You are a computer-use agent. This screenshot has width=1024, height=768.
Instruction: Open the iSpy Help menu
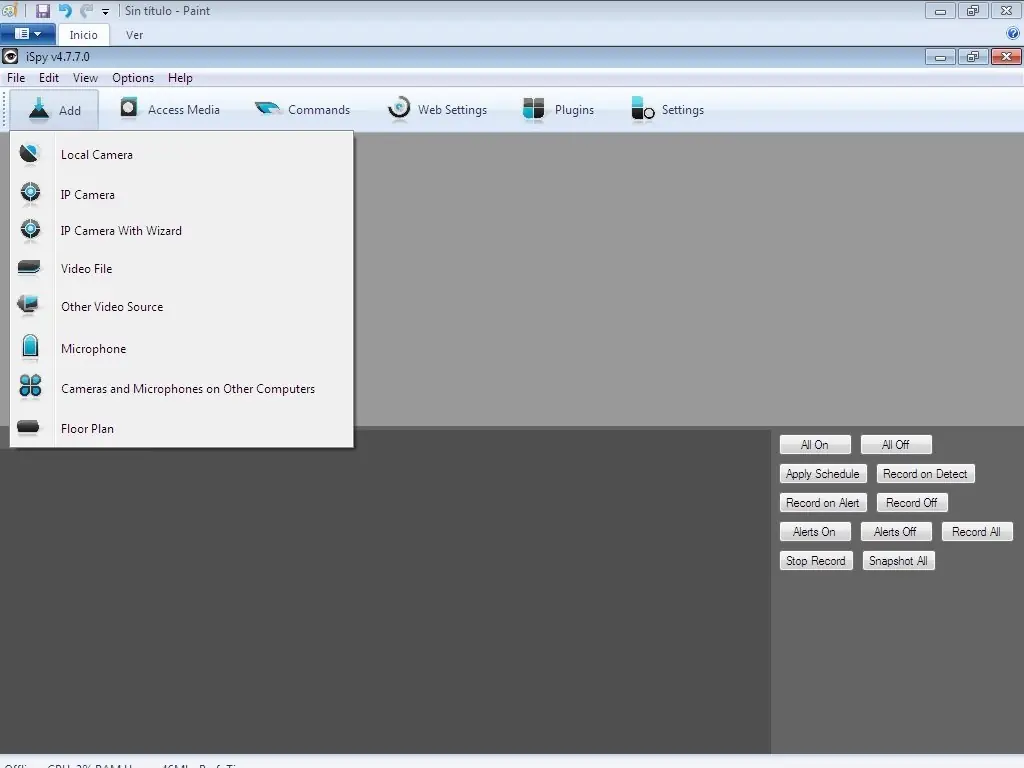pyautogui.click(x=180, y=78)
